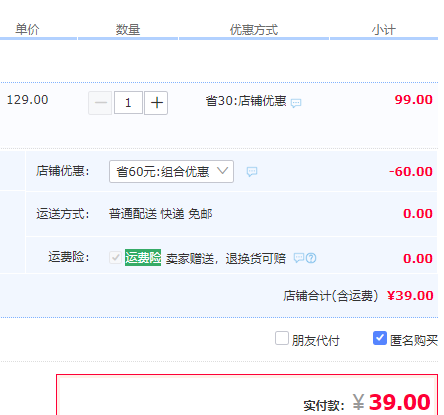Click the 普通配送 快递 免邮 shipping text
Viewport: 444px width, 415px height.
coord(161,213)
